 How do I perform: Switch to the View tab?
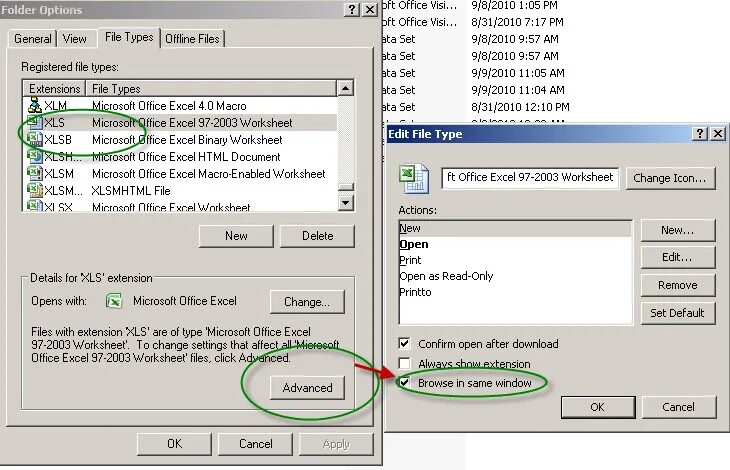74,39
